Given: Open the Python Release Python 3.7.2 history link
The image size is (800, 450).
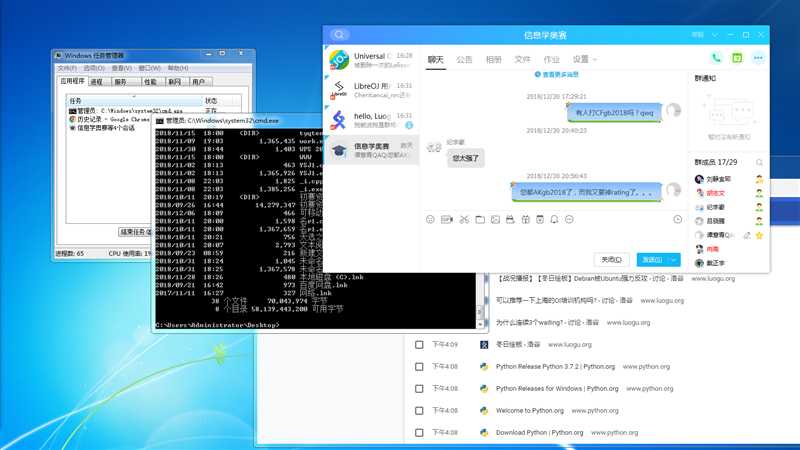Looking at the screenshot, I should [x=555, y=367].
